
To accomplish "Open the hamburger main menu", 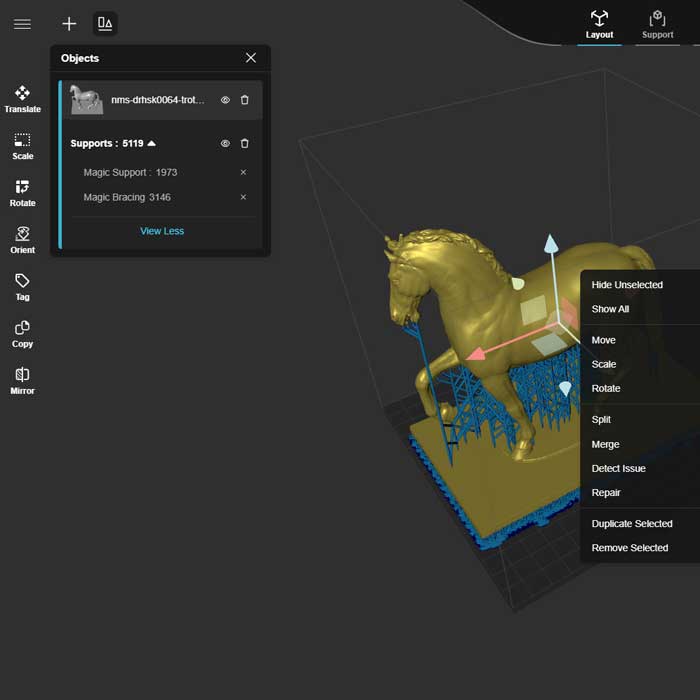I will pos(22,24).
